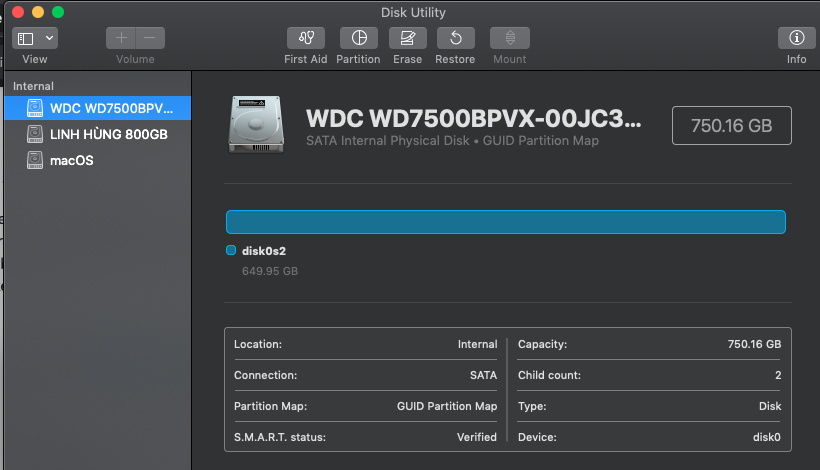Click the Erase toolbar icon
Screen dimensions: 820x470
click(408, 38)
